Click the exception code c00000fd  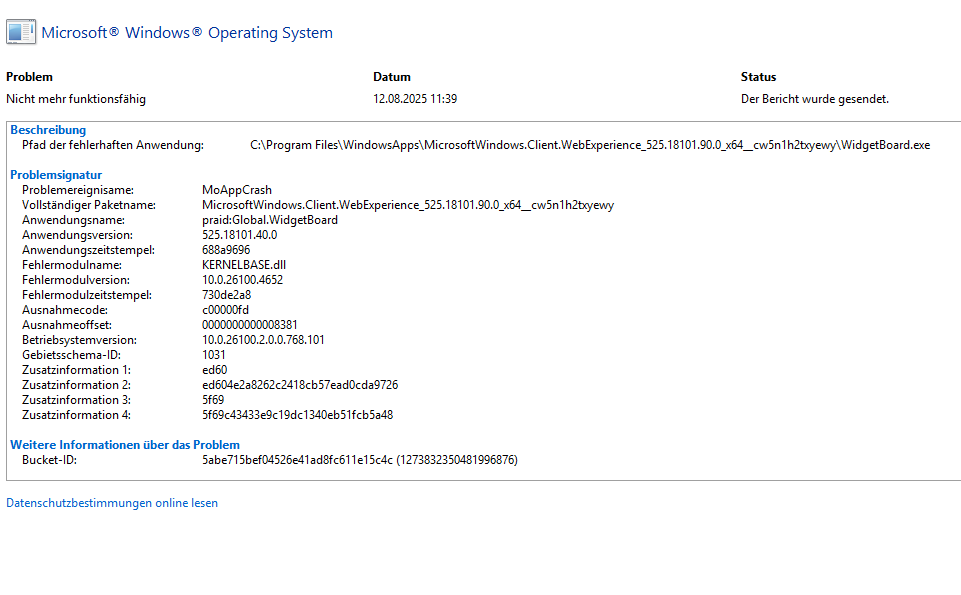pyautogui.click(x=225, y=310)
